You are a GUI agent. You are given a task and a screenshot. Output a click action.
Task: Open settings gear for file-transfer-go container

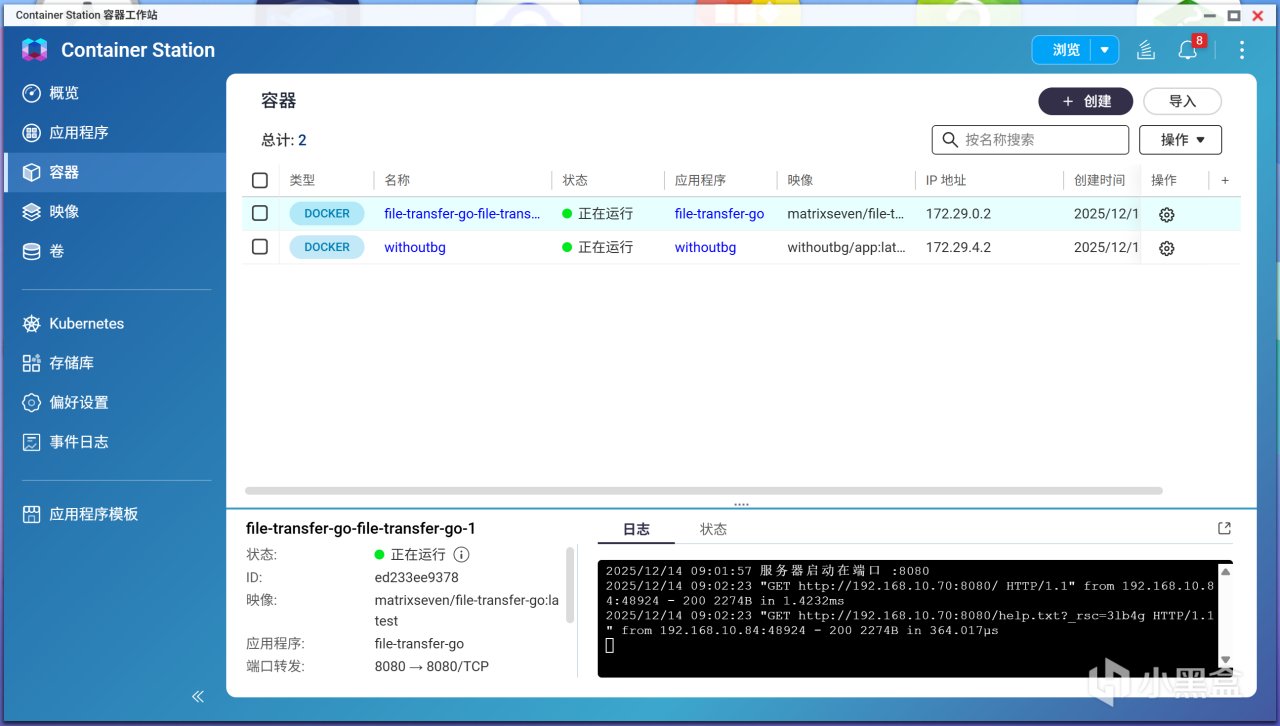pos(1166,214)
